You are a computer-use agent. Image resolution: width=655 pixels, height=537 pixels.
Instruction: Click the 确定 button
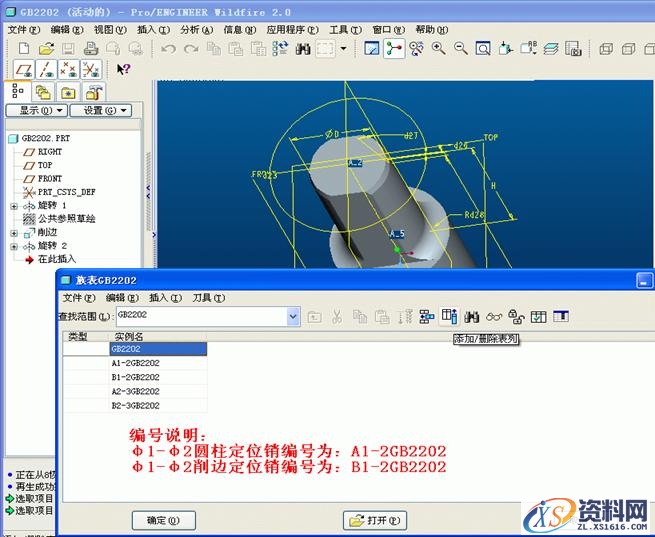[x=164, y=521]
